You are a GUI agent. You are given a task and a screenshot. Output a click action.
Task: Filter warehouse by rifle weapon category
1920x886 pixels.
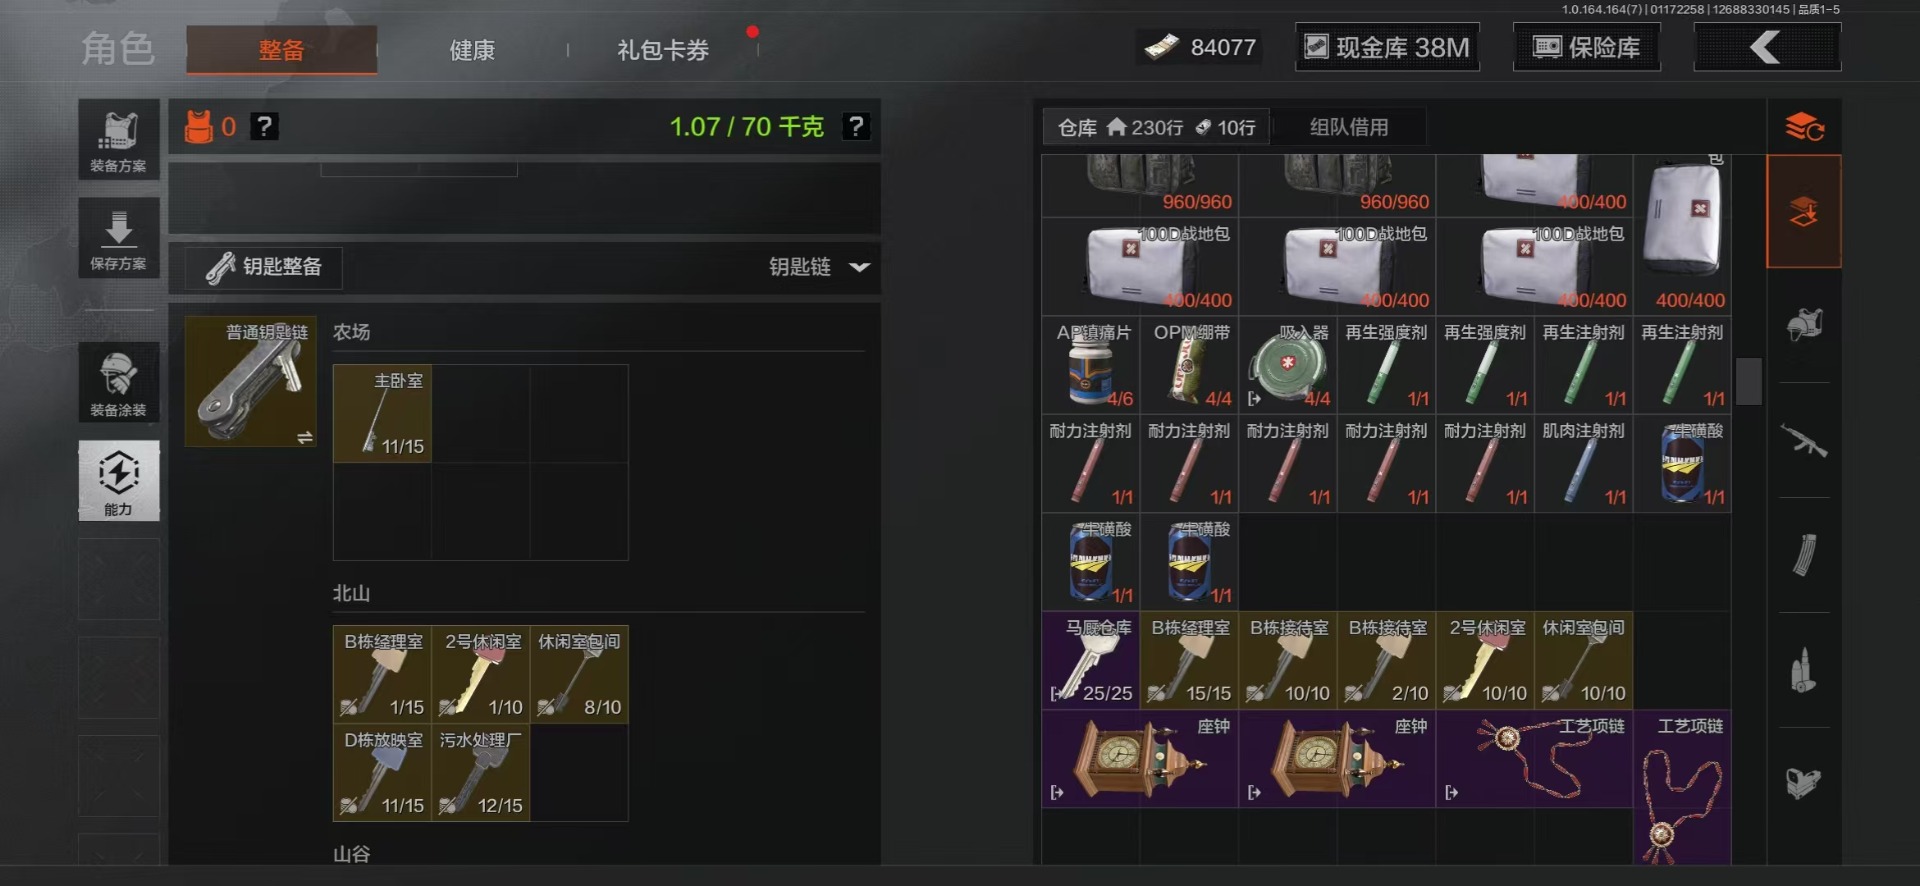(1804, 440)
